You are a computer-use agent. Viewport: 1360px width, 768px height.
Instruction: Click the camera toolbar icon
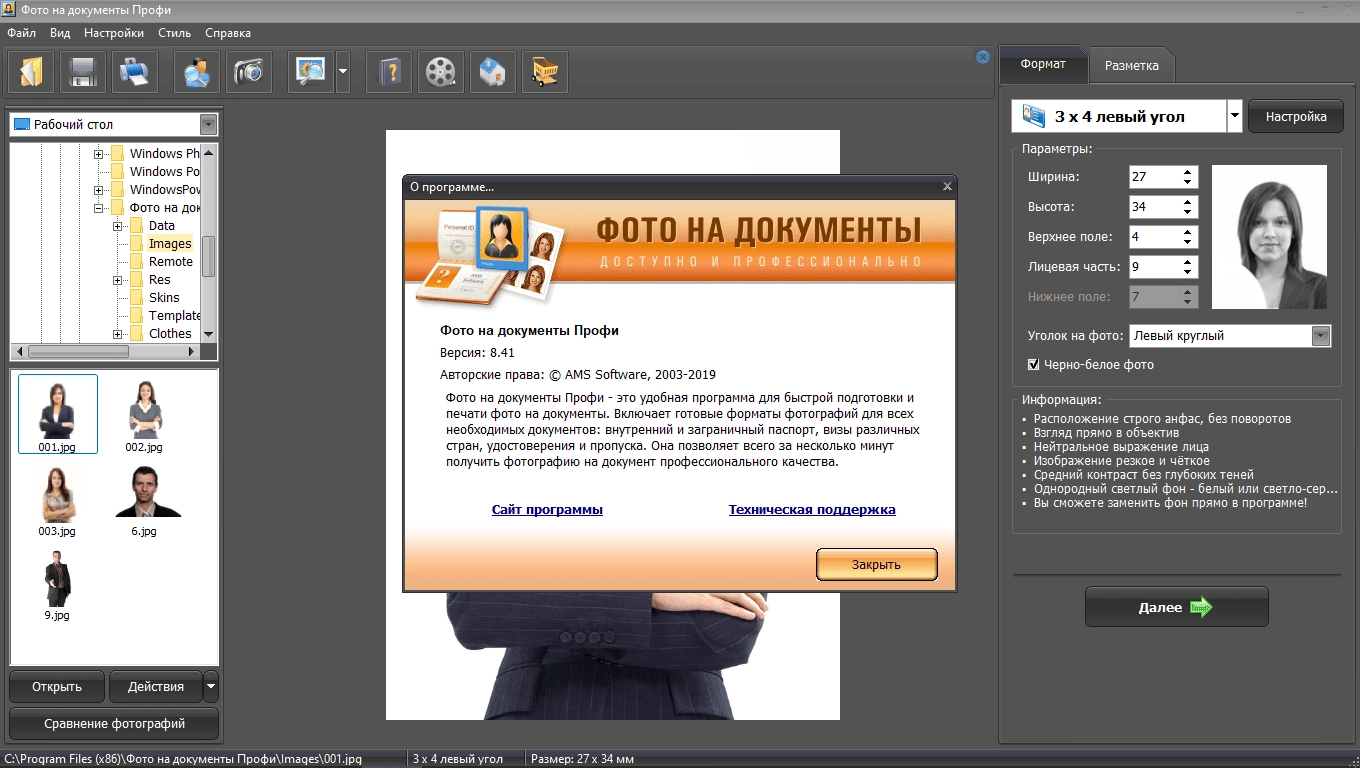coord(249,71)
